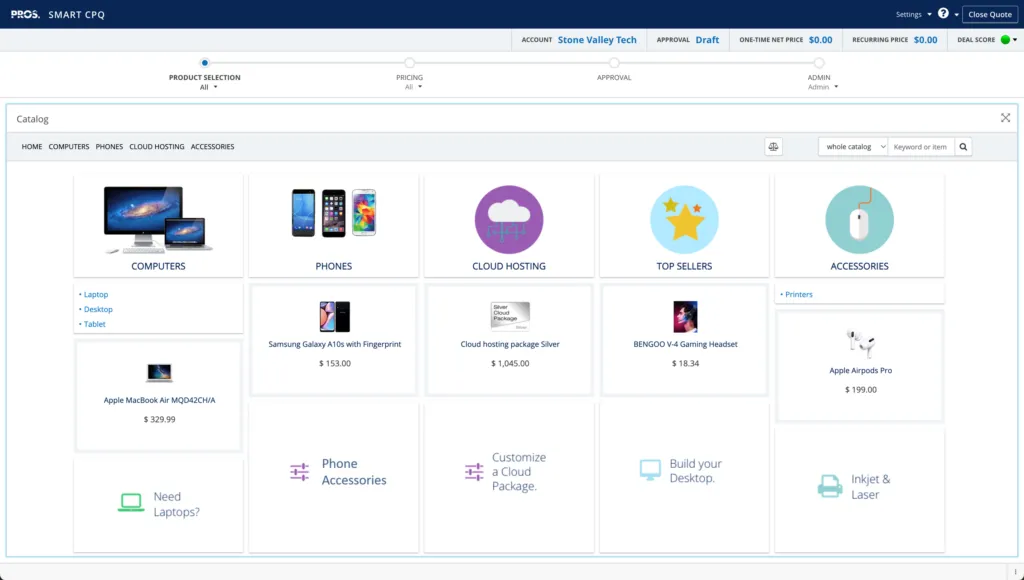Image resolution: width=1024 pixels, height=580 pixels.
Task: Click the Keyword or item search field
Action: tap(921, 147)
